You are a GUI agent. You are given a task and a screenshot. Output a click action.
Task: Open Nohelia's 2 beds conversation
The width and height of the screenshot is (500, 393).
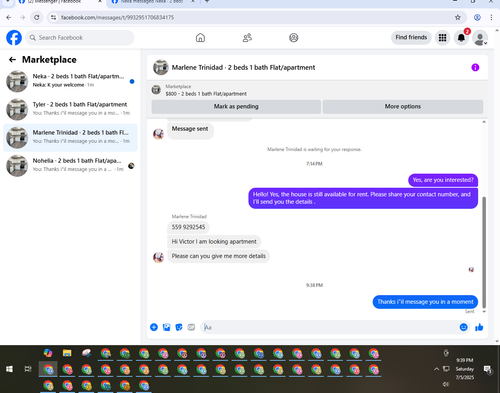tap(70, 165)
